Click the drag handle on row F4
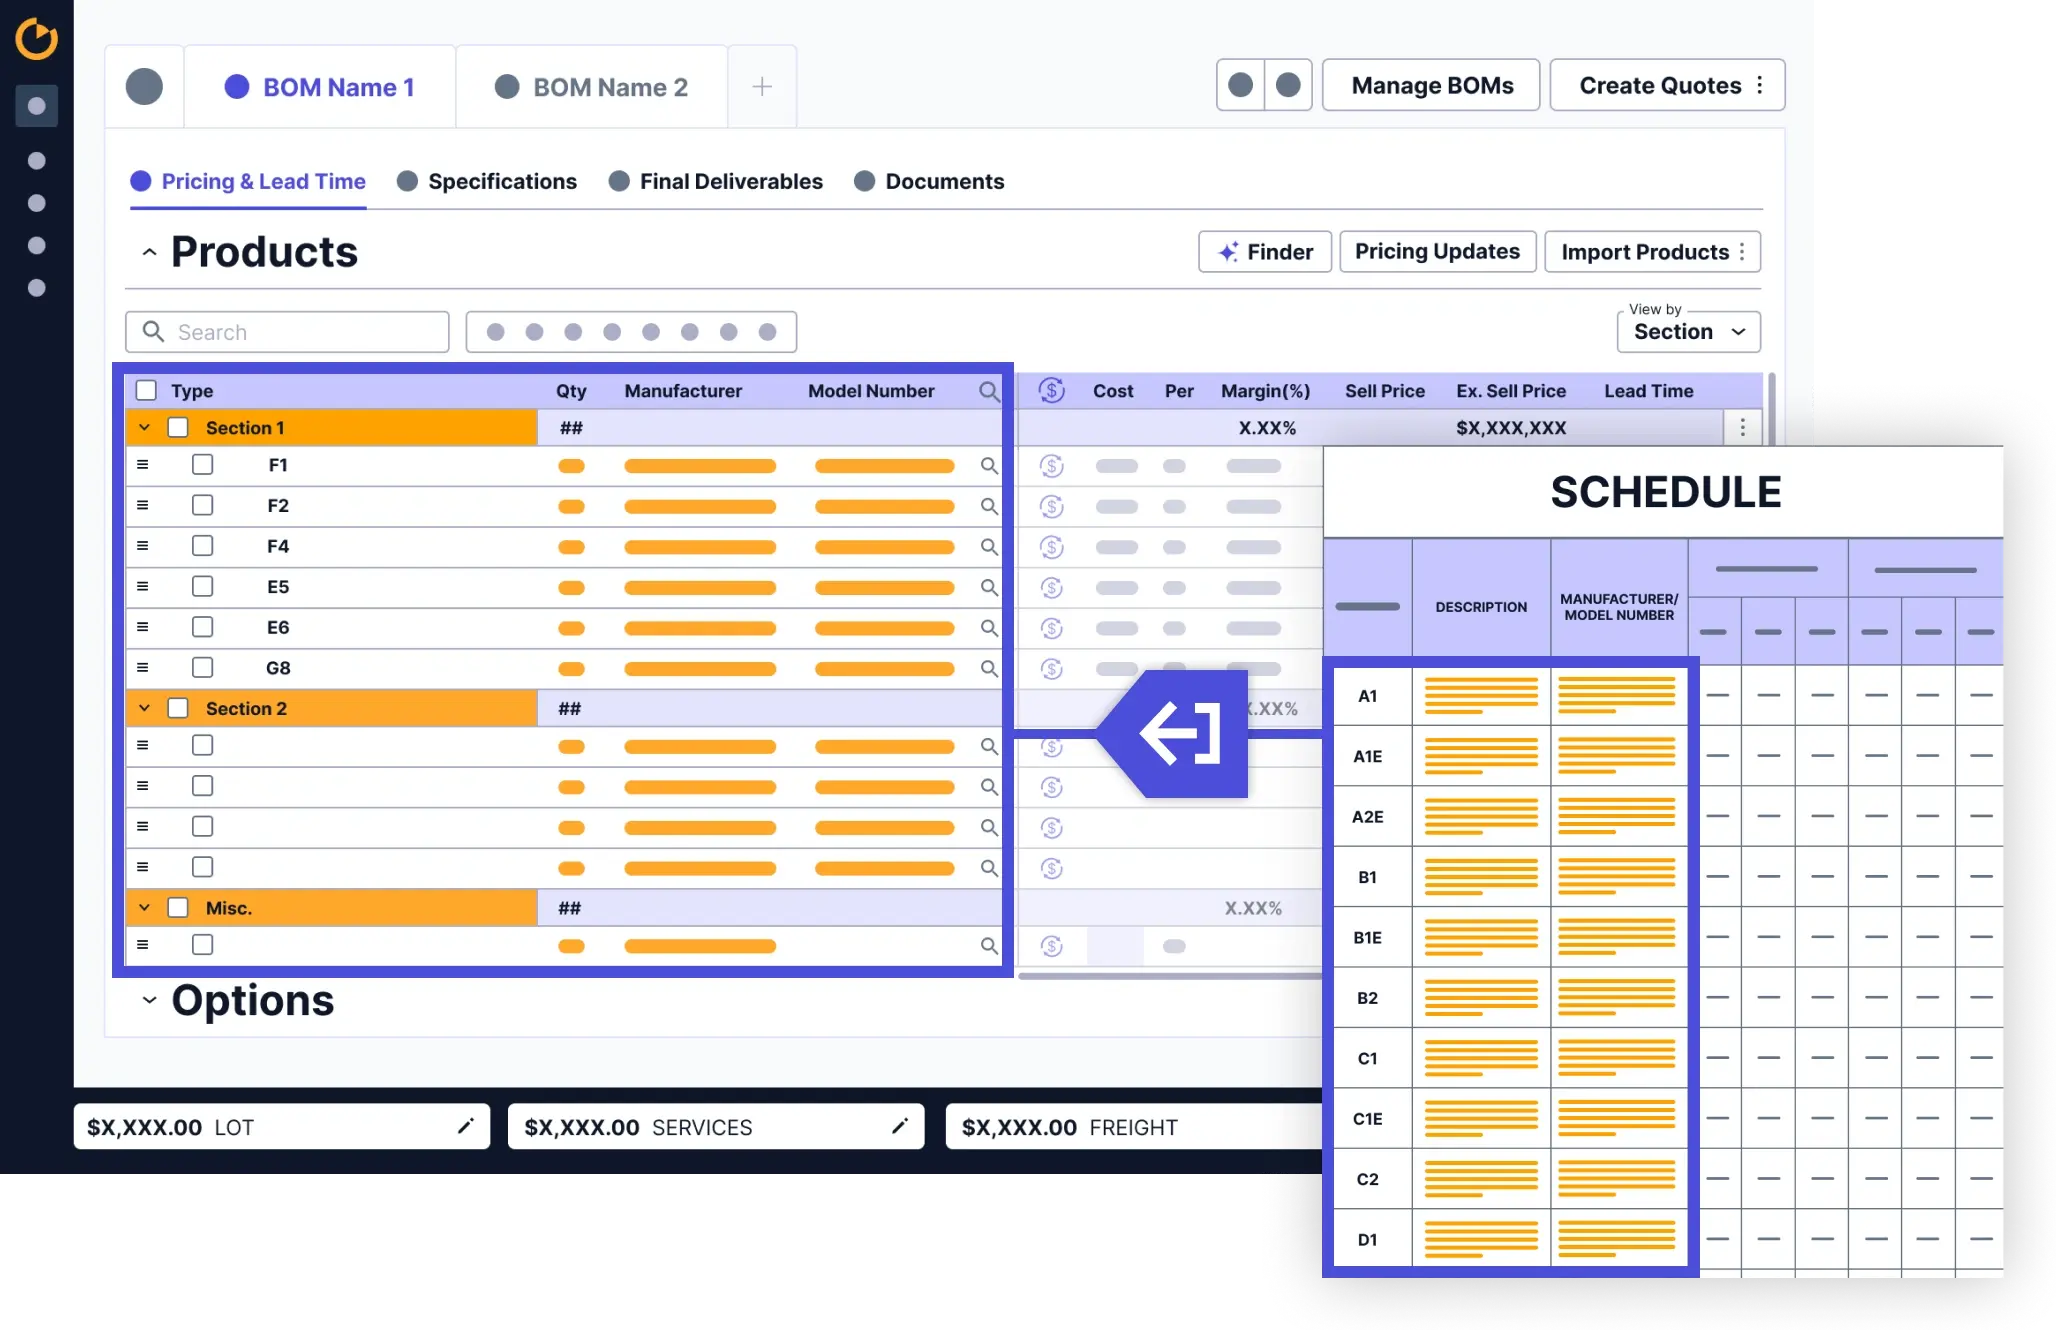Viewport: 2056px width, 1330px height. pyautogui.click(x=143, y=546)
